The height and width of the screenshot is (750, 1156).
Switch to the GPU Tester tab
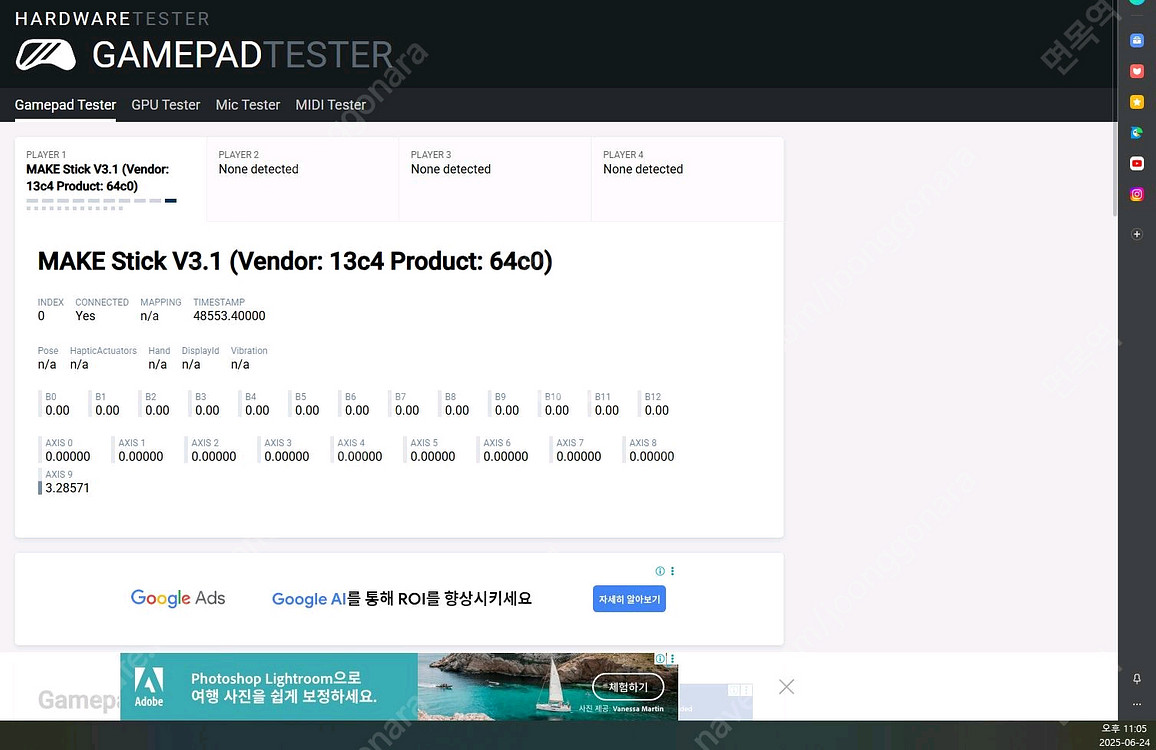[166, 105]
